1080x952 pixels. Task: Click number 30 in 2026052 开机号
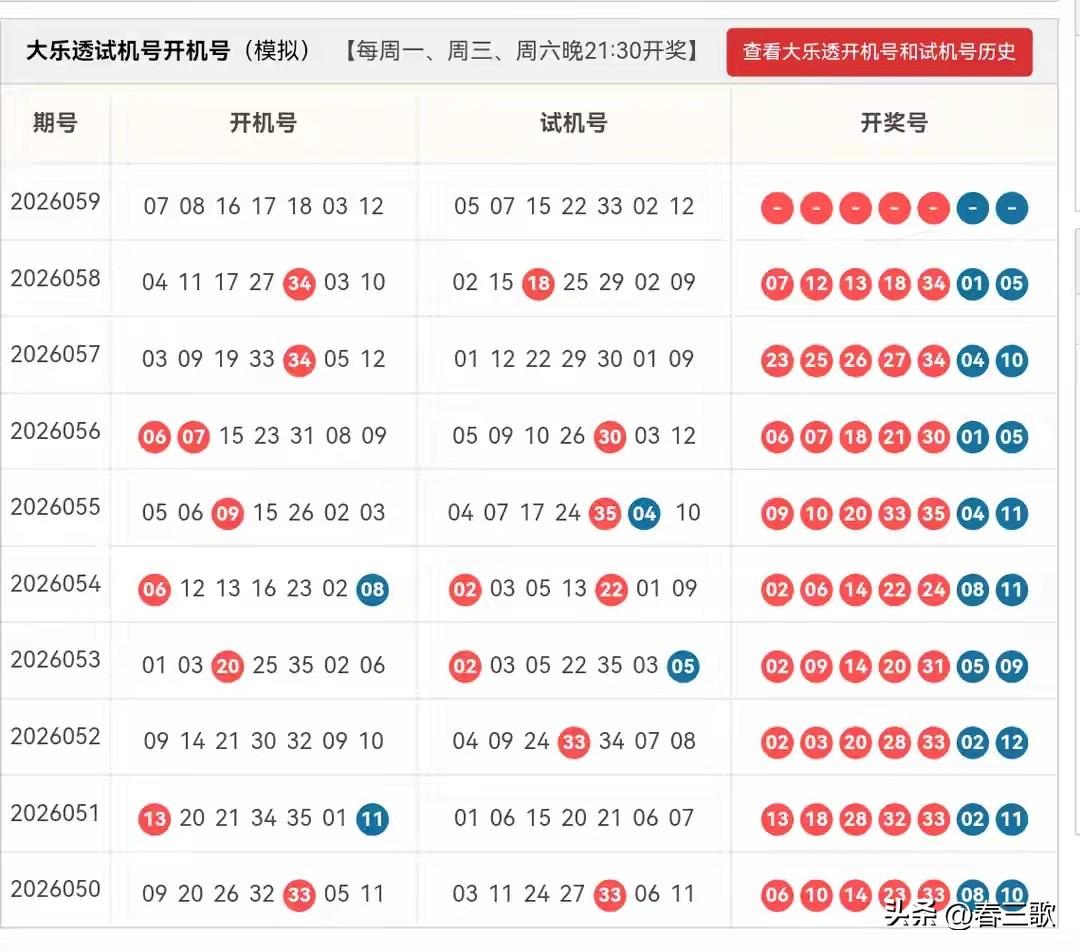click(x=263, y=741)
